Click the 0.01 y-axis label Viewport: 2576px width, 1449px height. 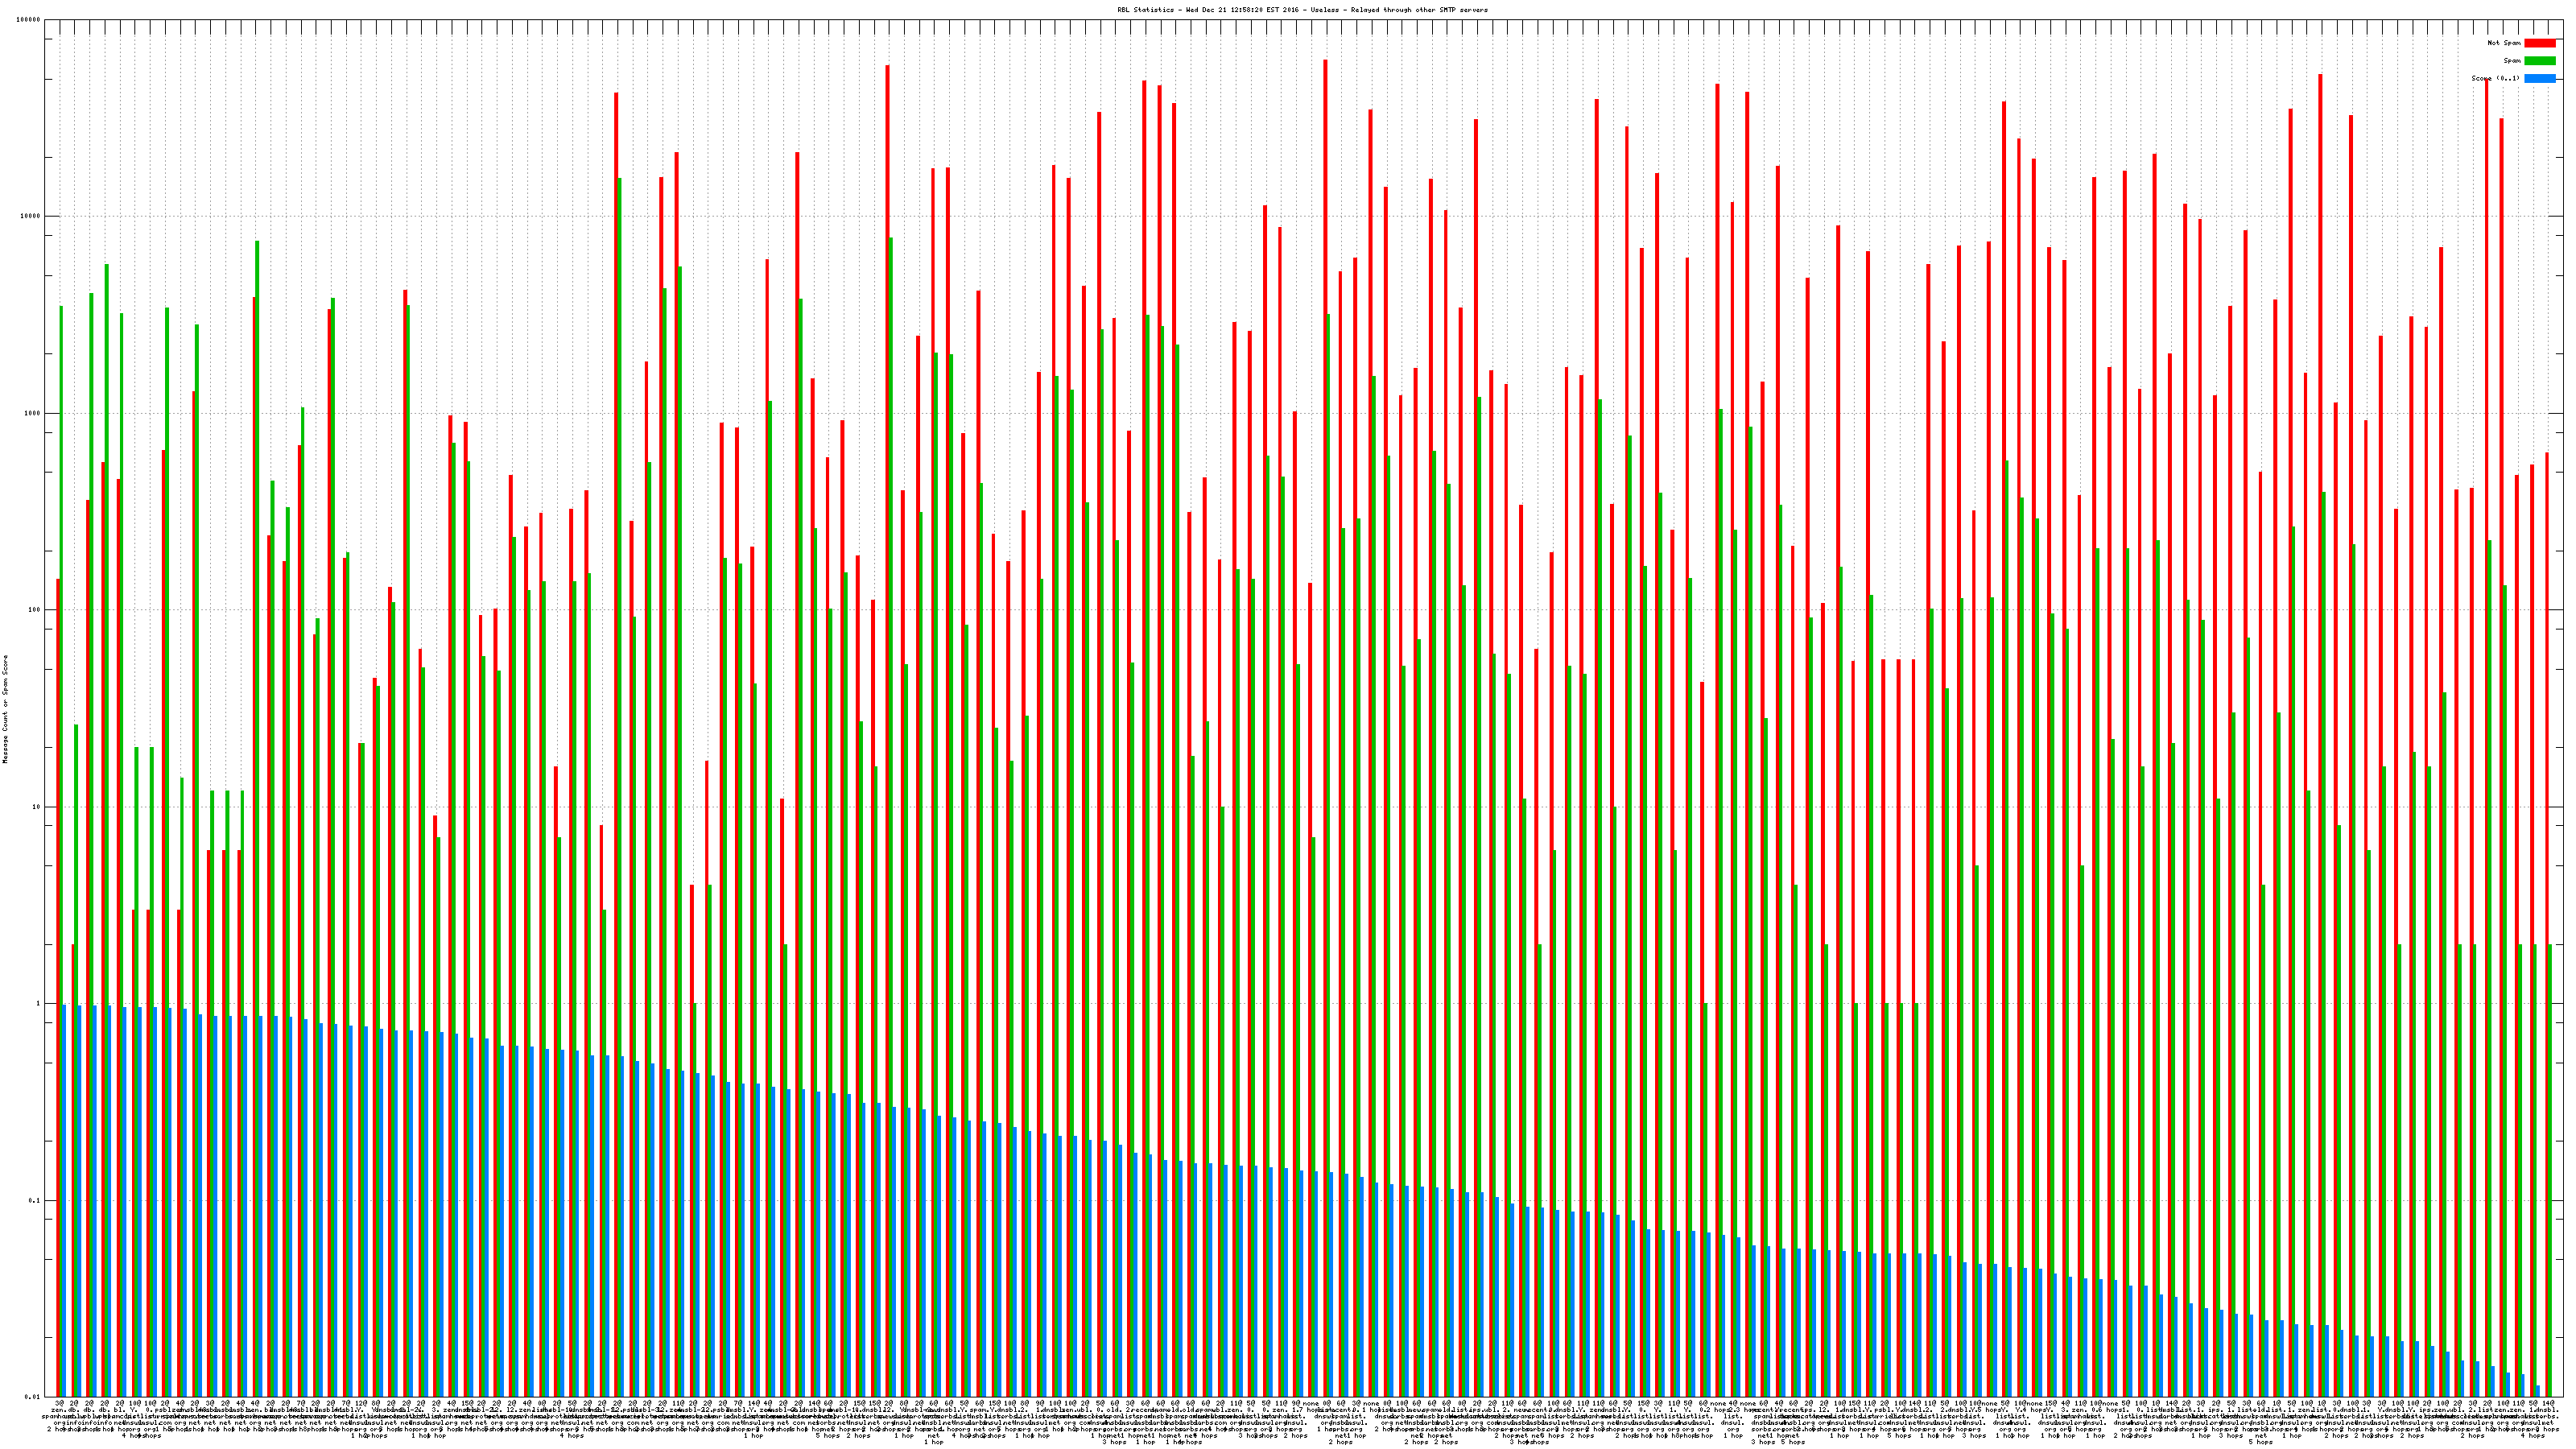pos(32,1397)
